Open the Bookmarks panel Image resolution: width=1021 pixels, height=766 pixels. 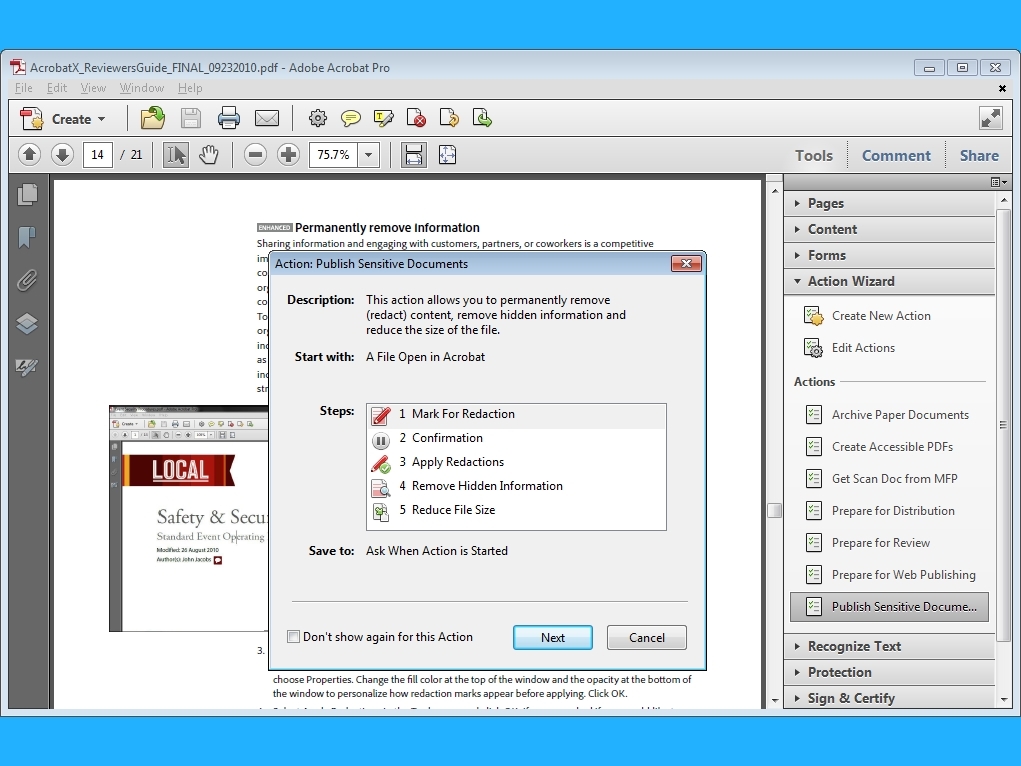[x=28, y=237]
